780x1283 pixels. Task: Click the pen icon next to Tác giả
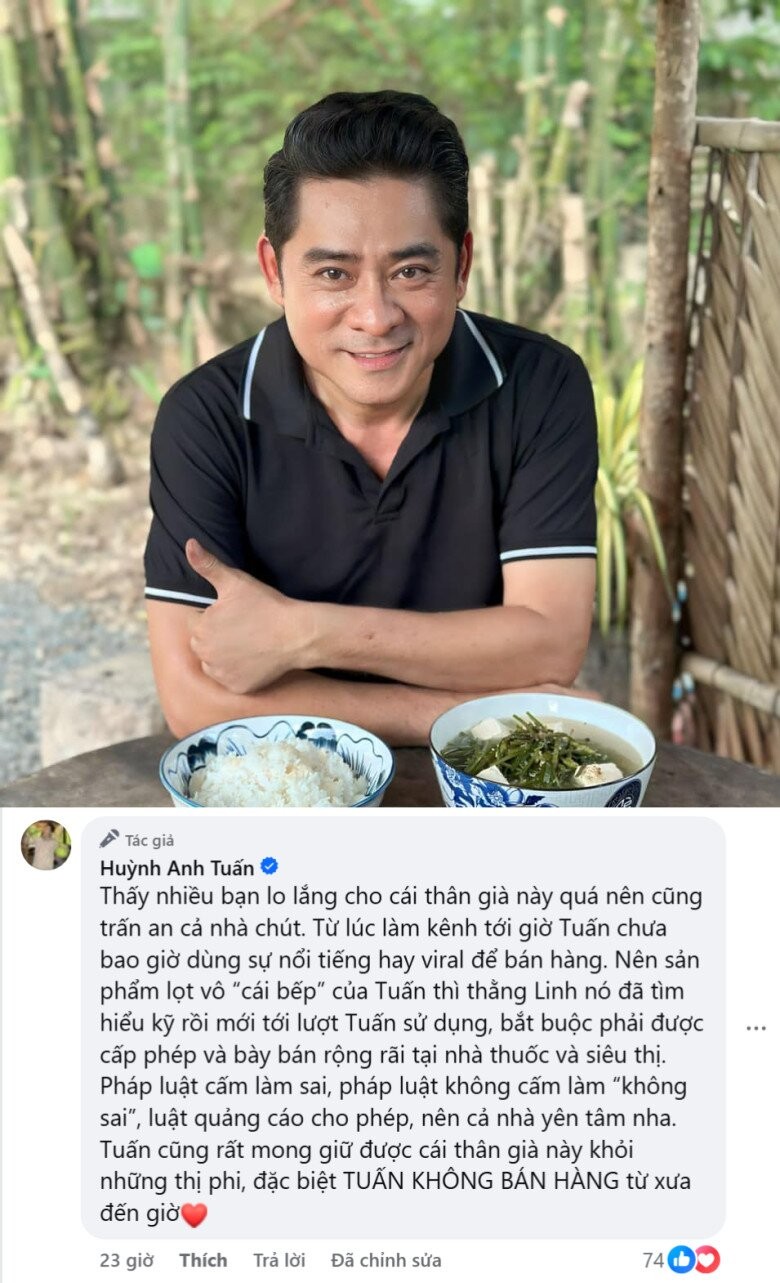[x=109, y=839]
